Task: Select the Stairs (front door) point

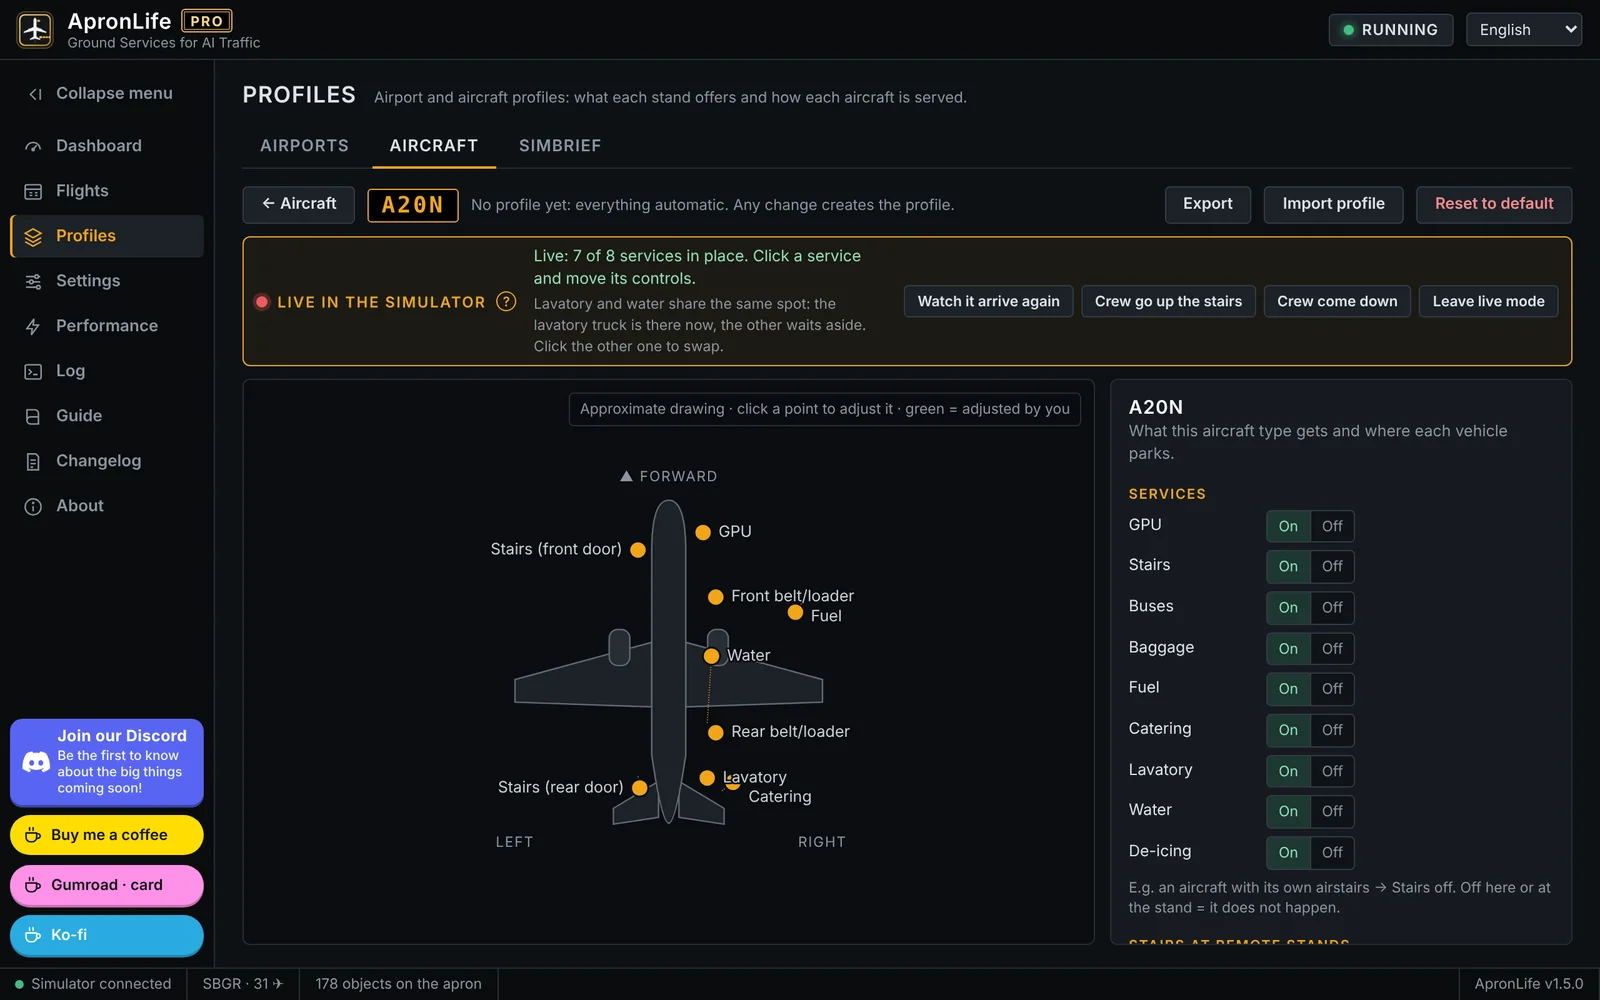Action: 638,550
